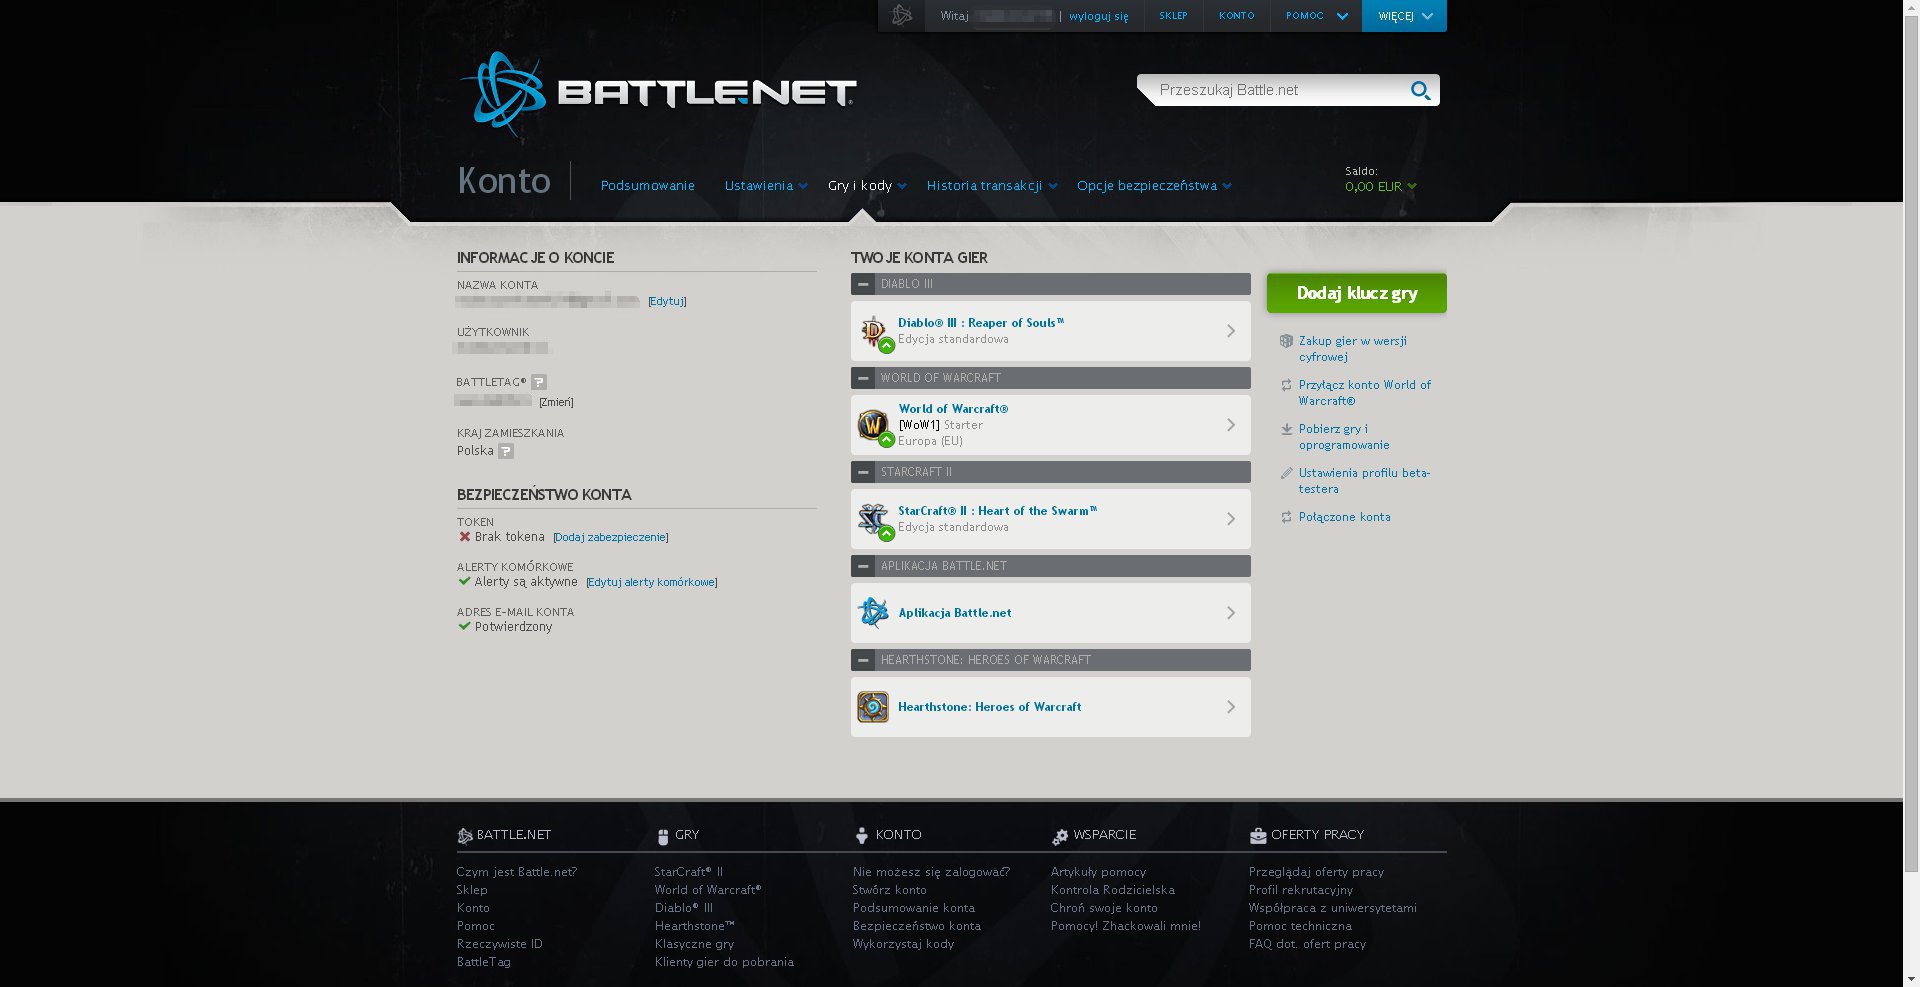This screenshot has height=987, width=1920.
Task: Open Pobierz gry i oprogramowanie link
Action: [x=1343, y=437]
